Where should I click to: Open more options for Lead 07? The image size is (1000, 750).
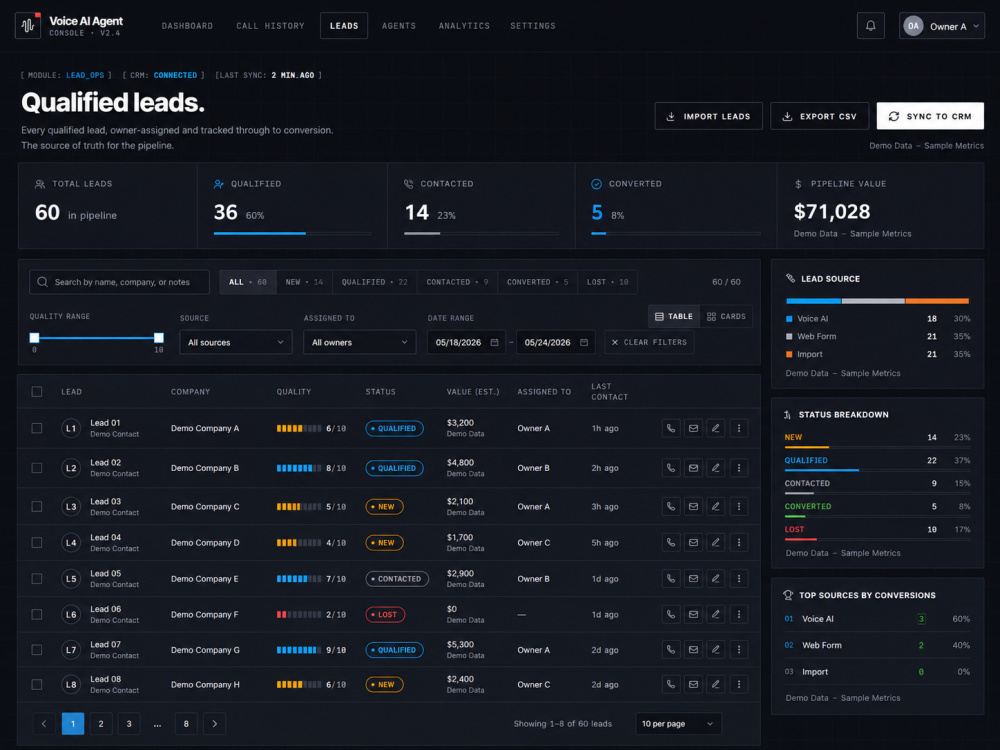pyautogui.click(x=739, y=650)
